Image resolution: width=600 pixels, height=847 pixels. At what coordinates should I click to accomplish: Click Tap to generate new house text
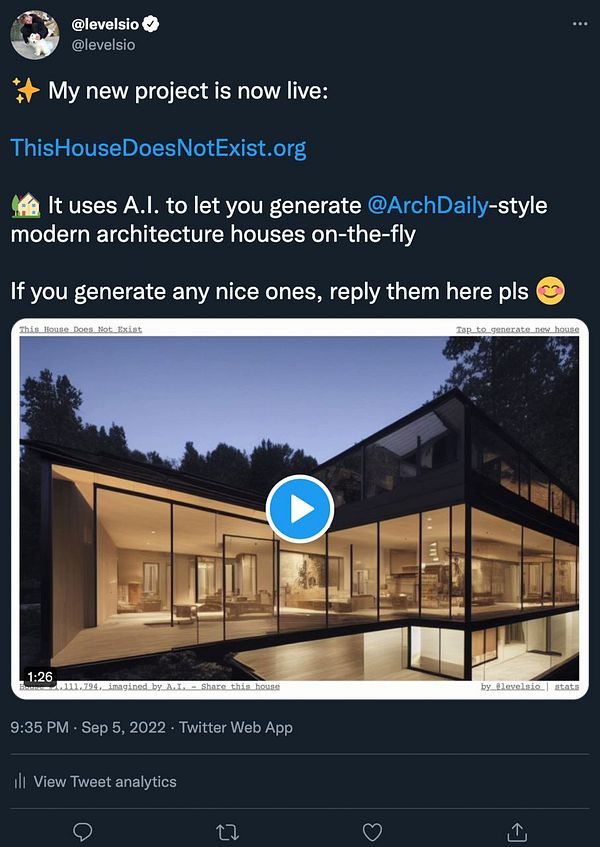(x=517, y=329)
